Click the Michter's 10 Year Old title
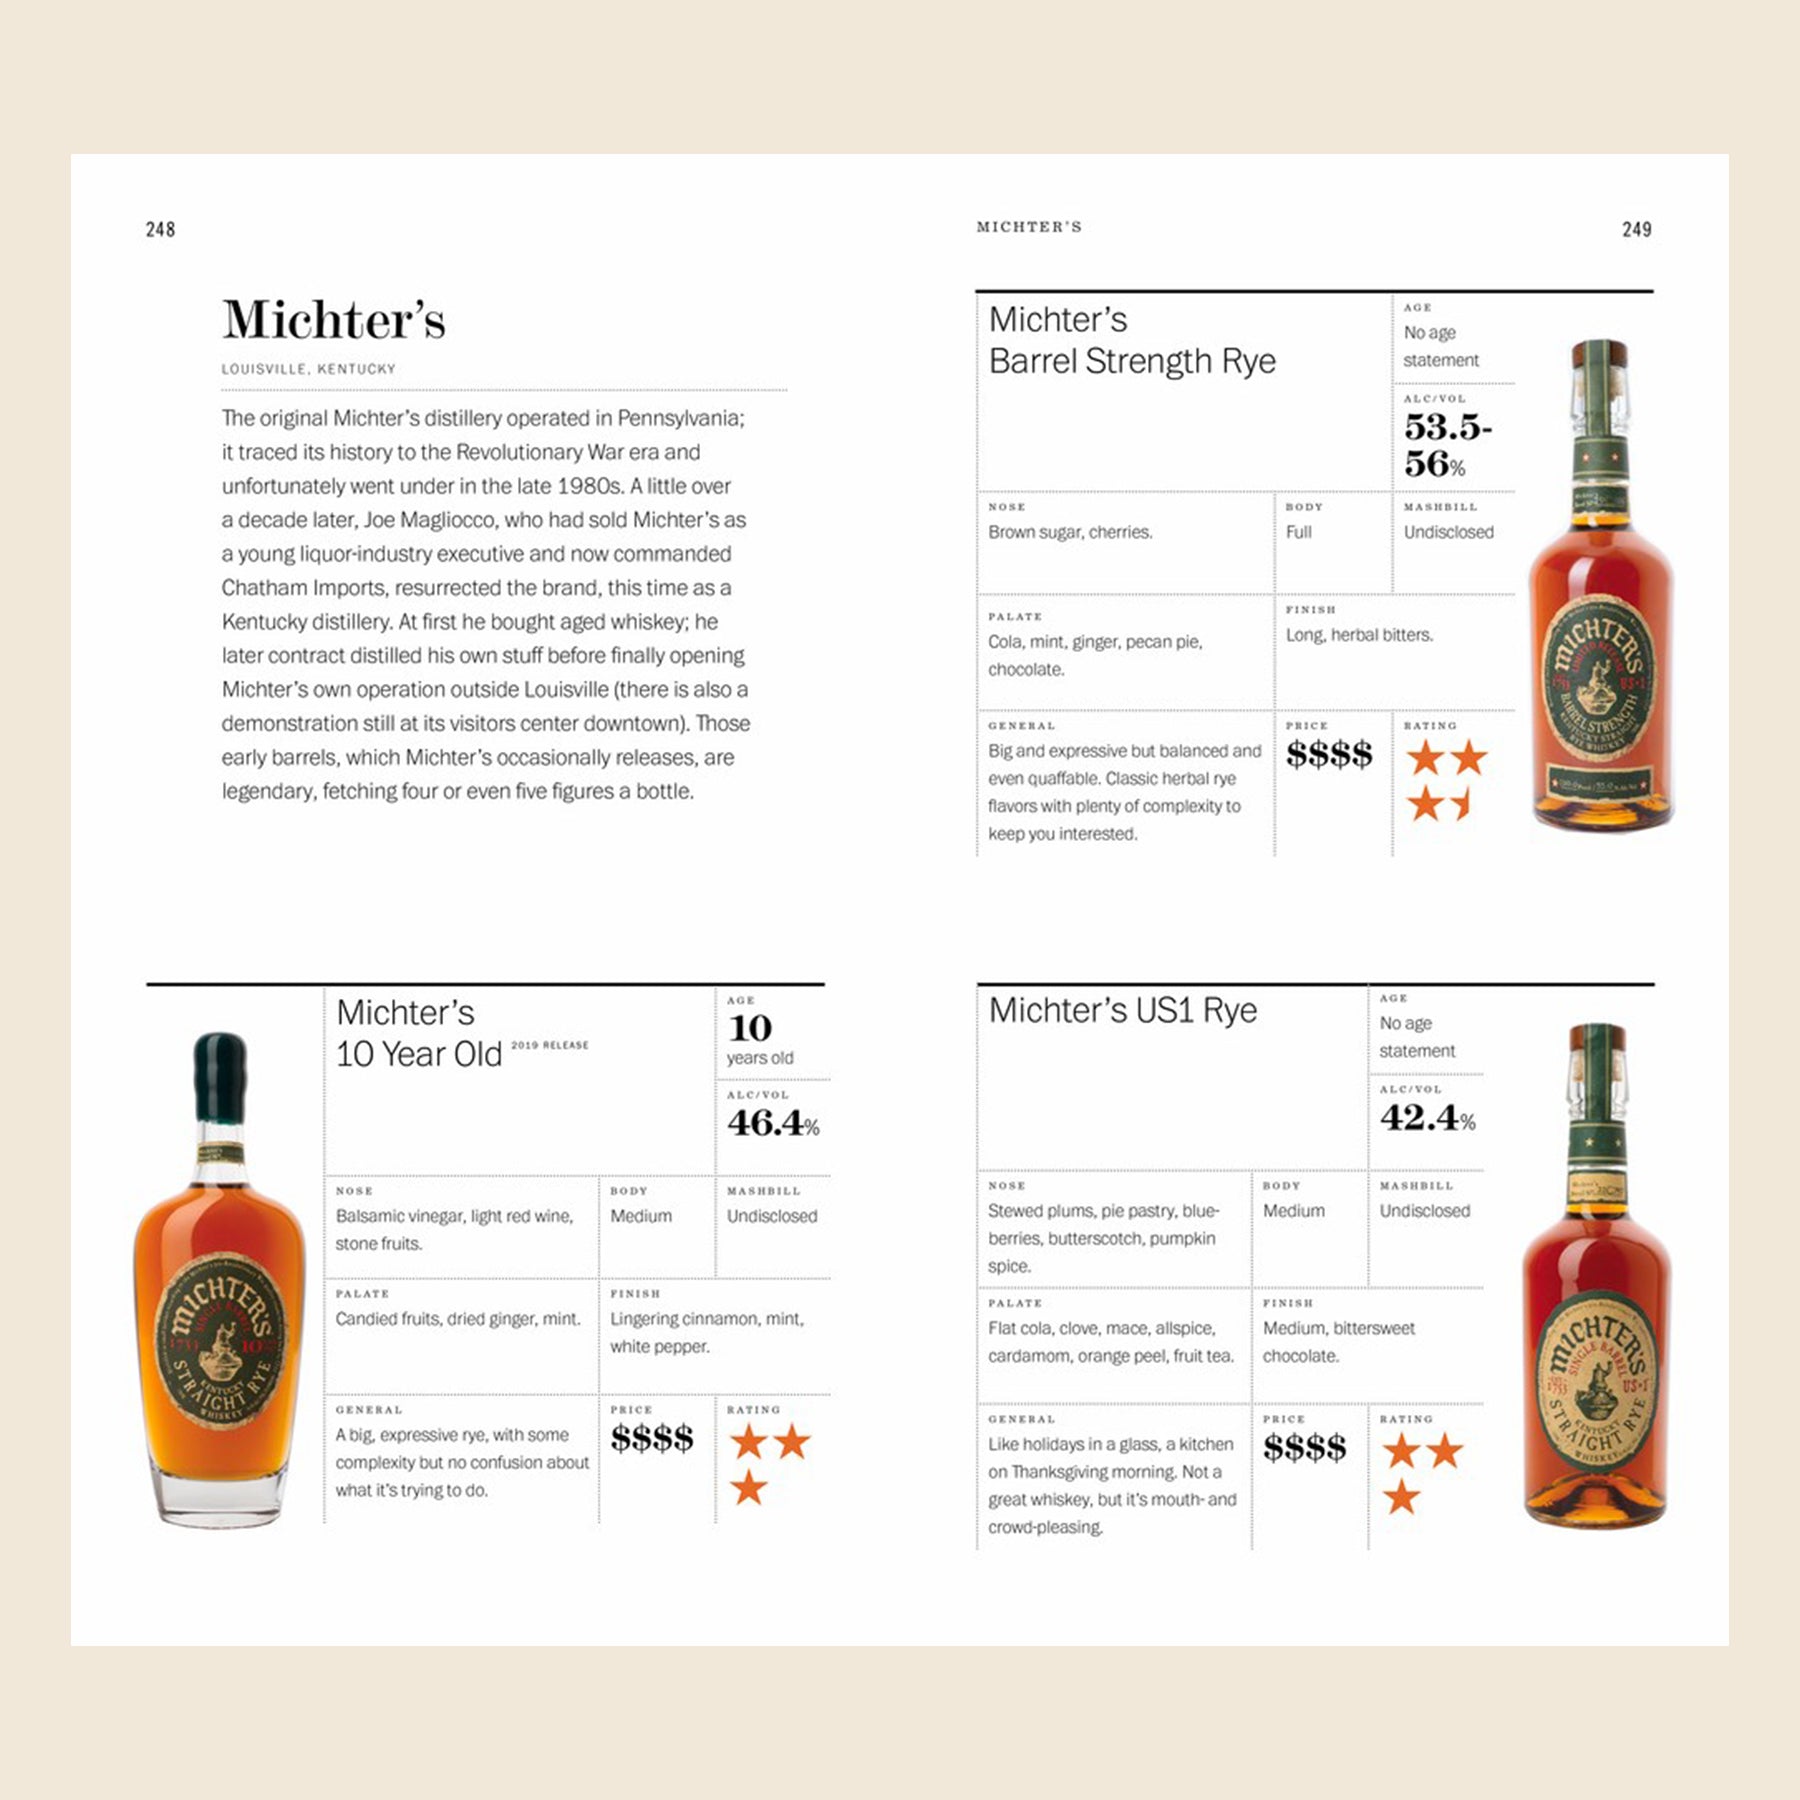The image size is (1800, 1800). coord(420,1033)
